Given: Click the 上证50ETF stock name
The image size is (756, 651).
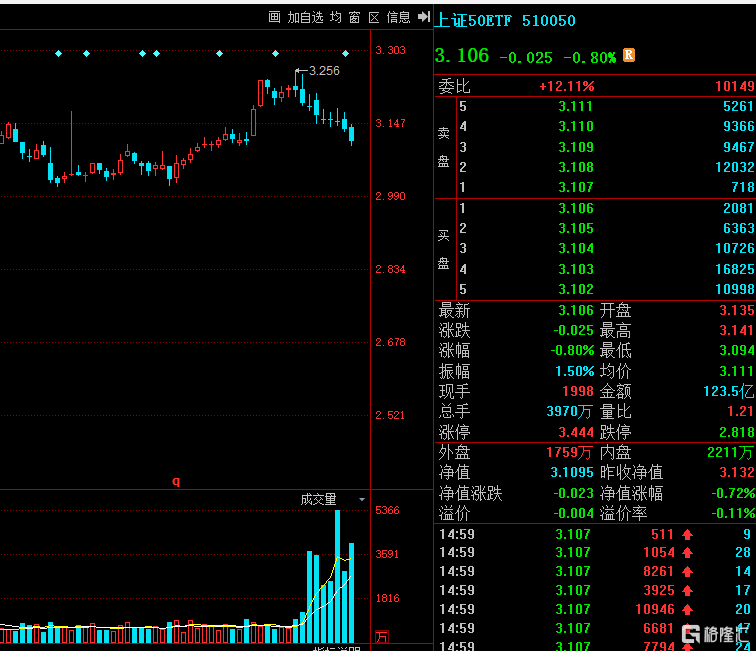Looking at the screenshot, I should (472, 20).
